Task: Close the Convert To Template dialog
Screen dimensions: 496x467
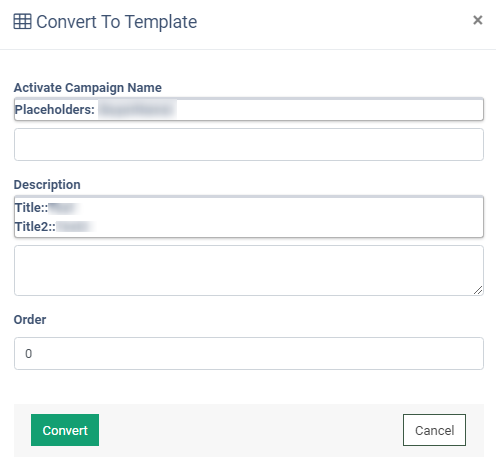Action: pyautogui.click(x=478, y=20)
